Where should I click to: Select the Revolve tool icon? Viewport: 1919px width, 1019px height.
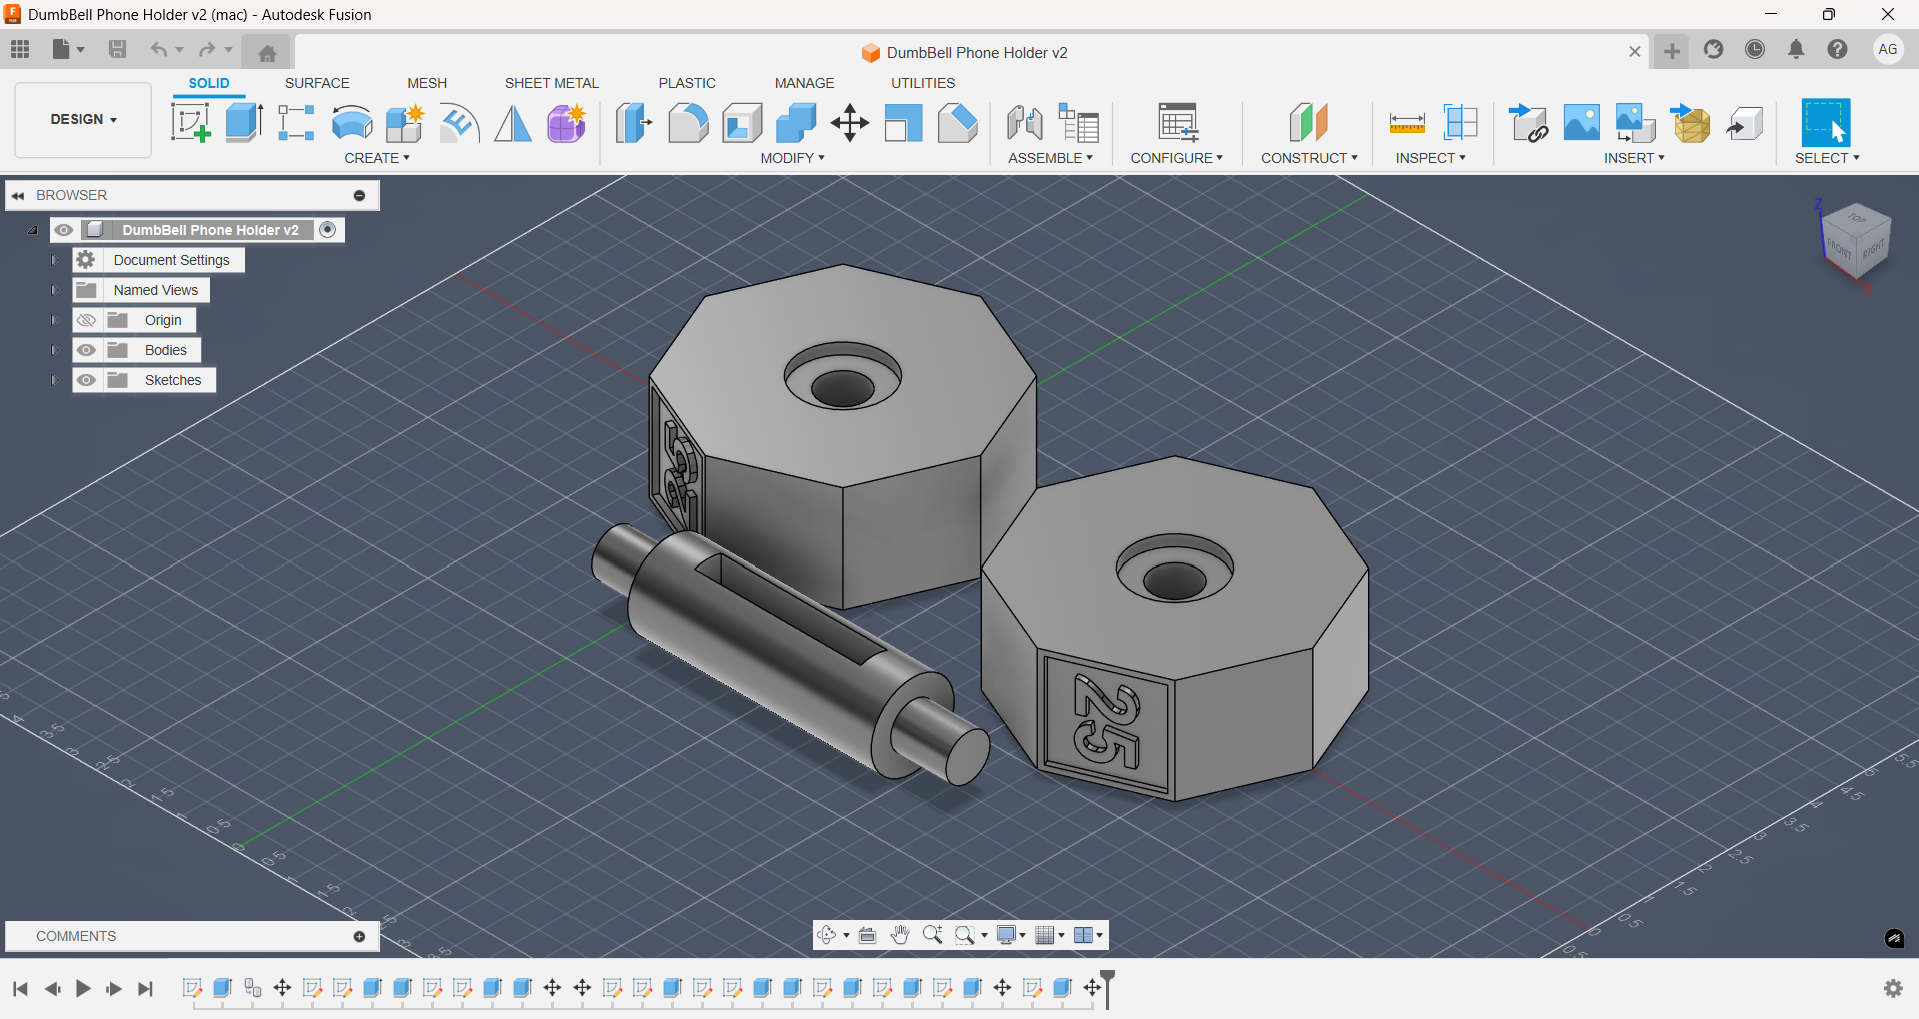(x=352, y=123)
